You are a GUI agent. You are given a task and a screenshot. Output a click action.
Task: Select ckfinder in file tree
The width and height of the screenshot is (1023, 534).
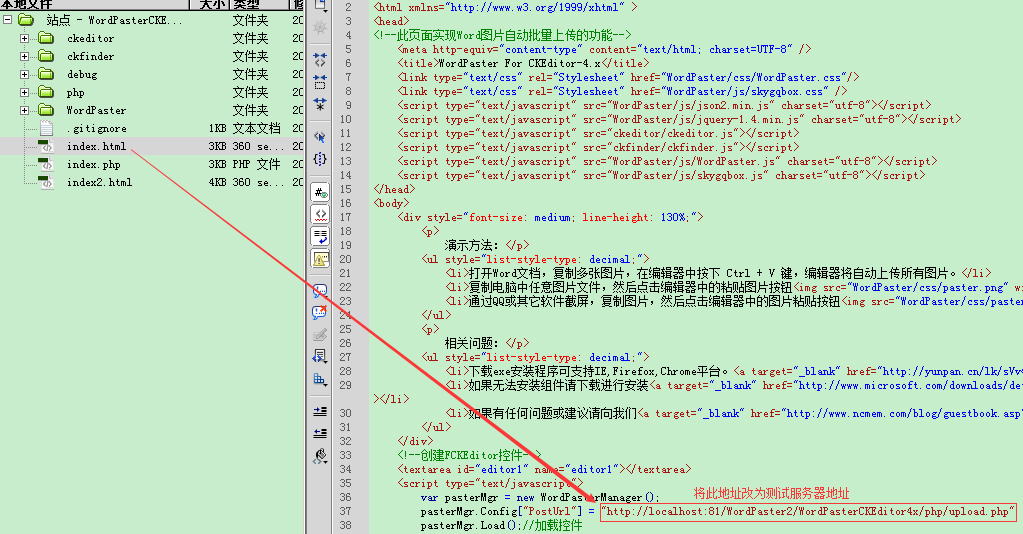[x=91, y=56]
